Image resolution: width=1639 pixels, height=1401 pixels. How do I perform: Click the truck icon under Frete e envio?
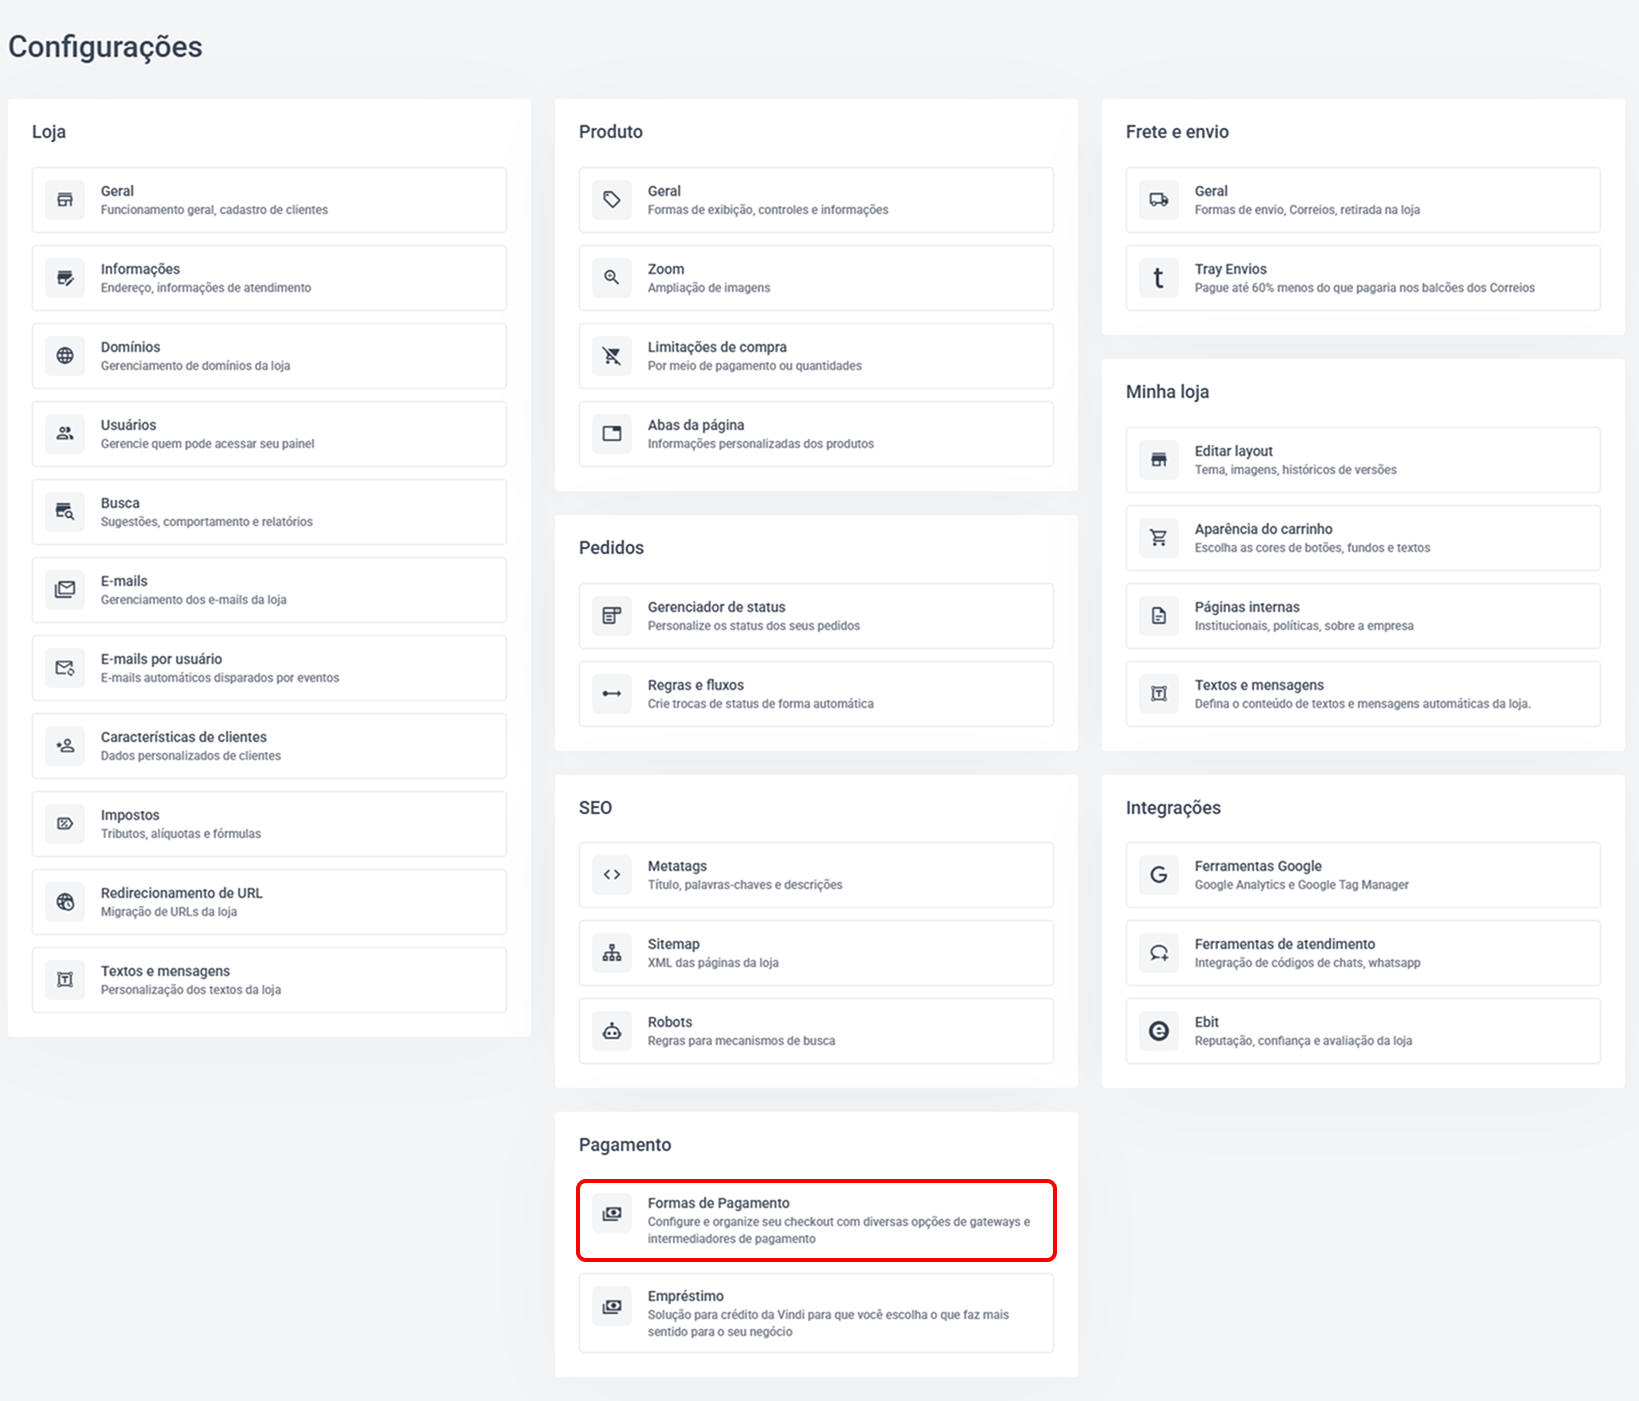[x=1159, y=200]
